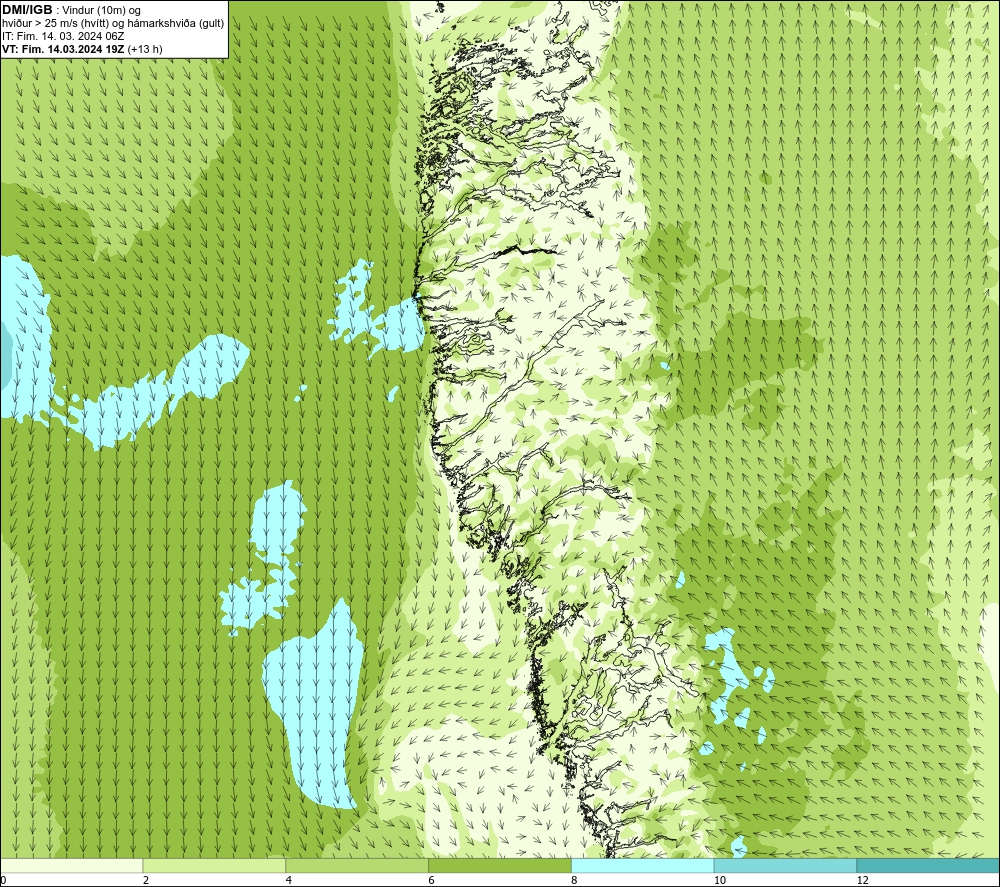The width and height of the screenshot is (1000, 887).
Task: Select the 10–12 m/s teal color swatch
Action: (786, 865)
